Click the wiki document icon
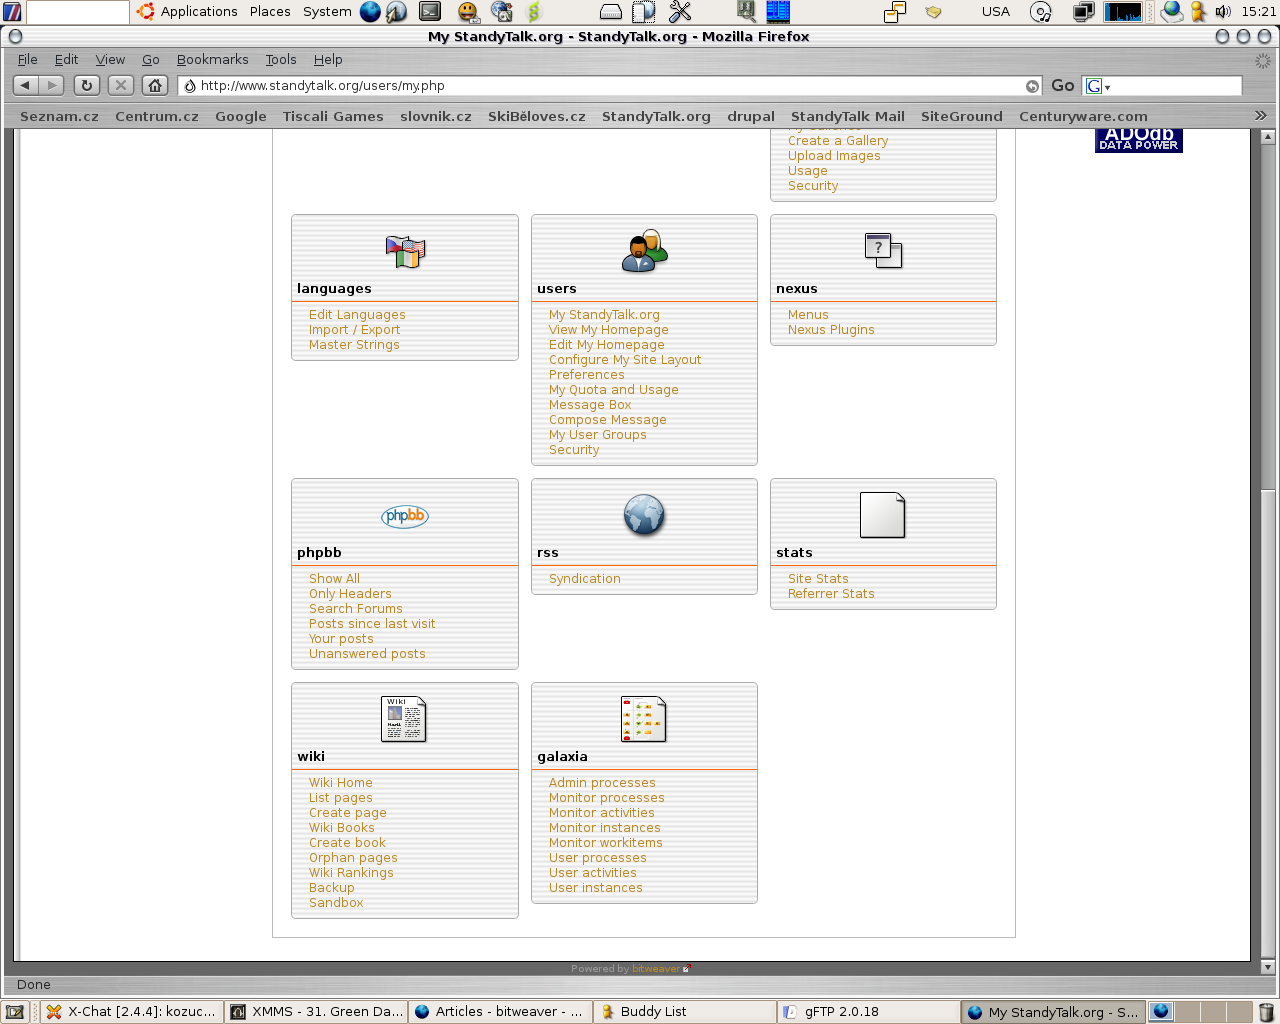 [x=404, y=719]
